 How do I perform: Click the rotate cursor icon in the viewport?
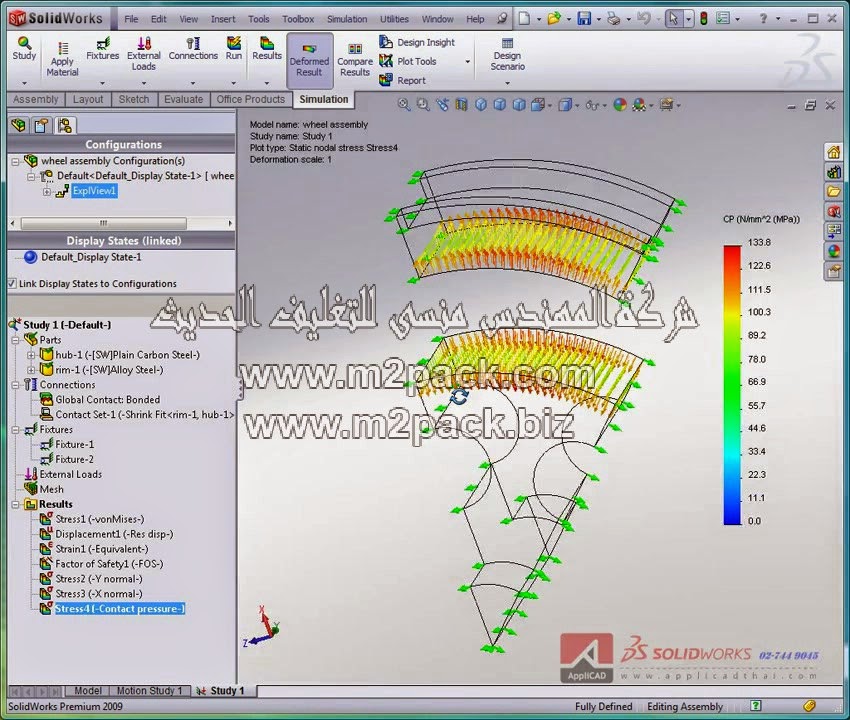(x=459, y=397)
